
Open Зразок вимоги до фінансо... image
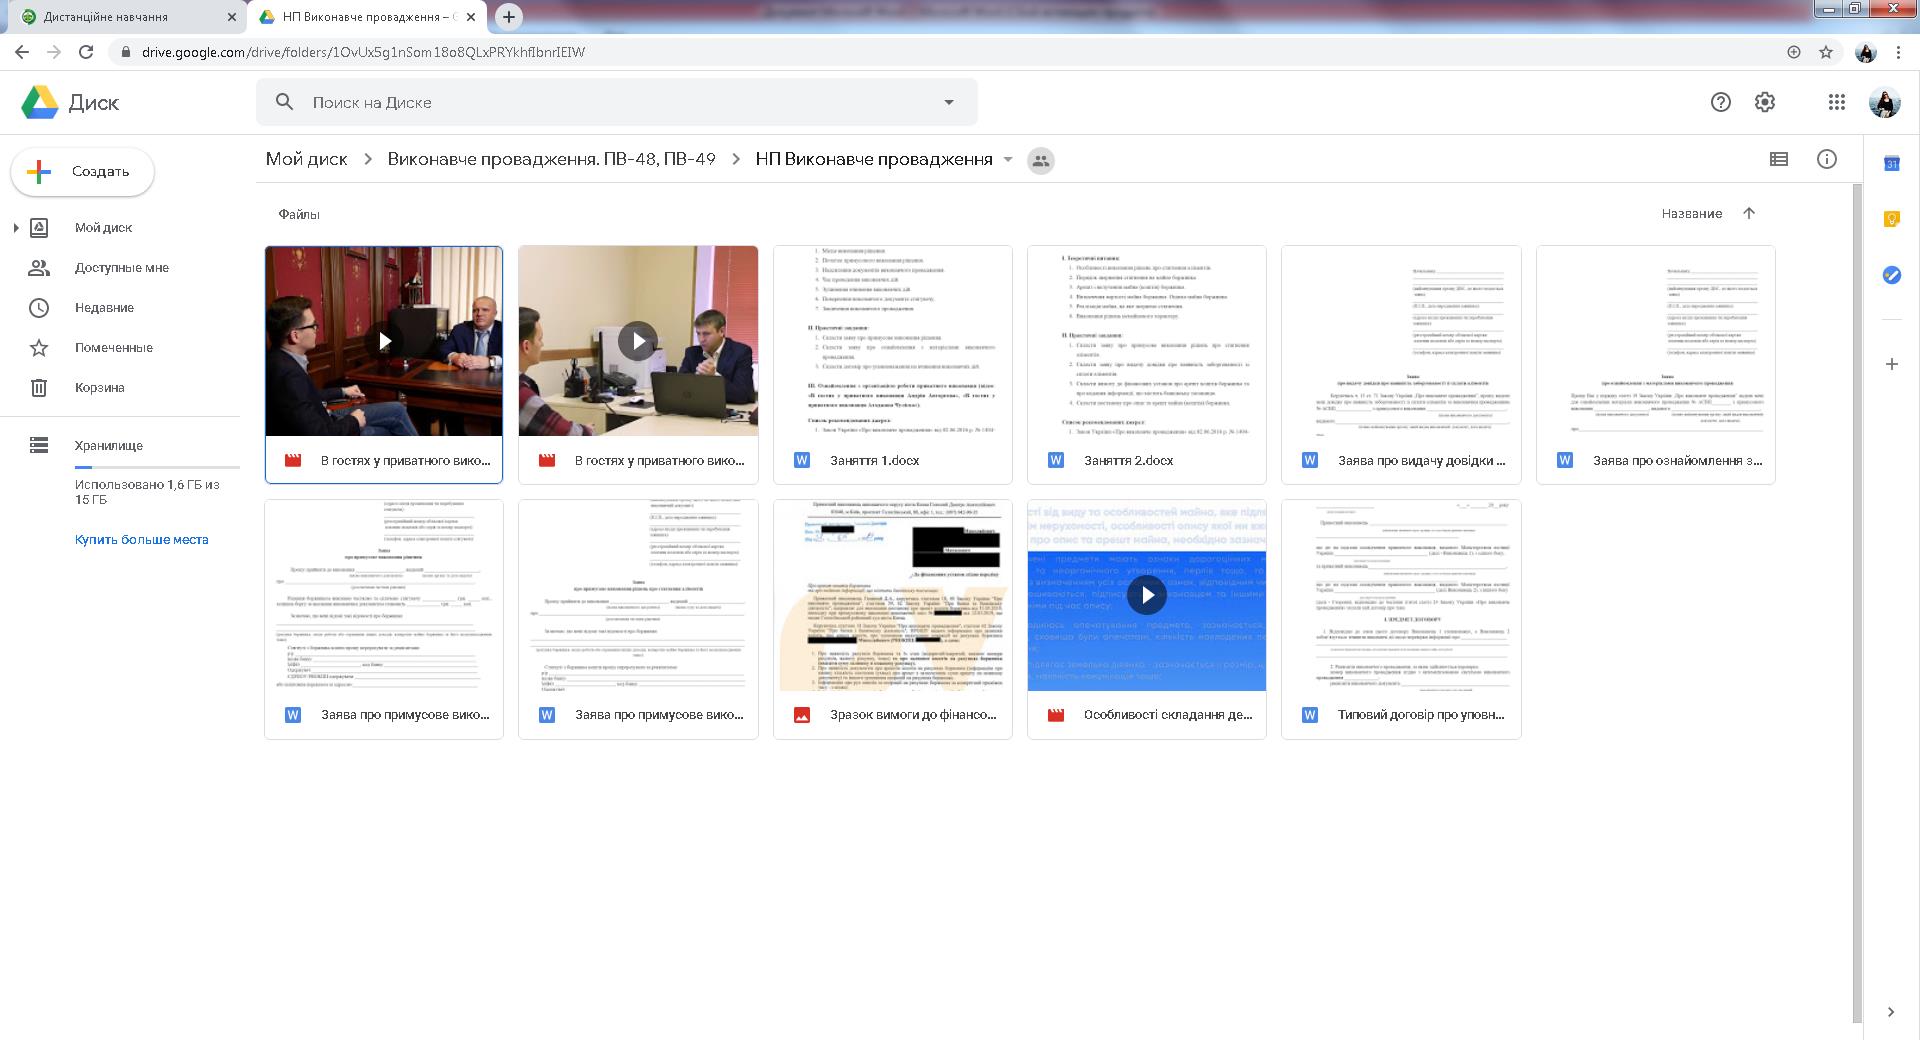pos(893,619)
